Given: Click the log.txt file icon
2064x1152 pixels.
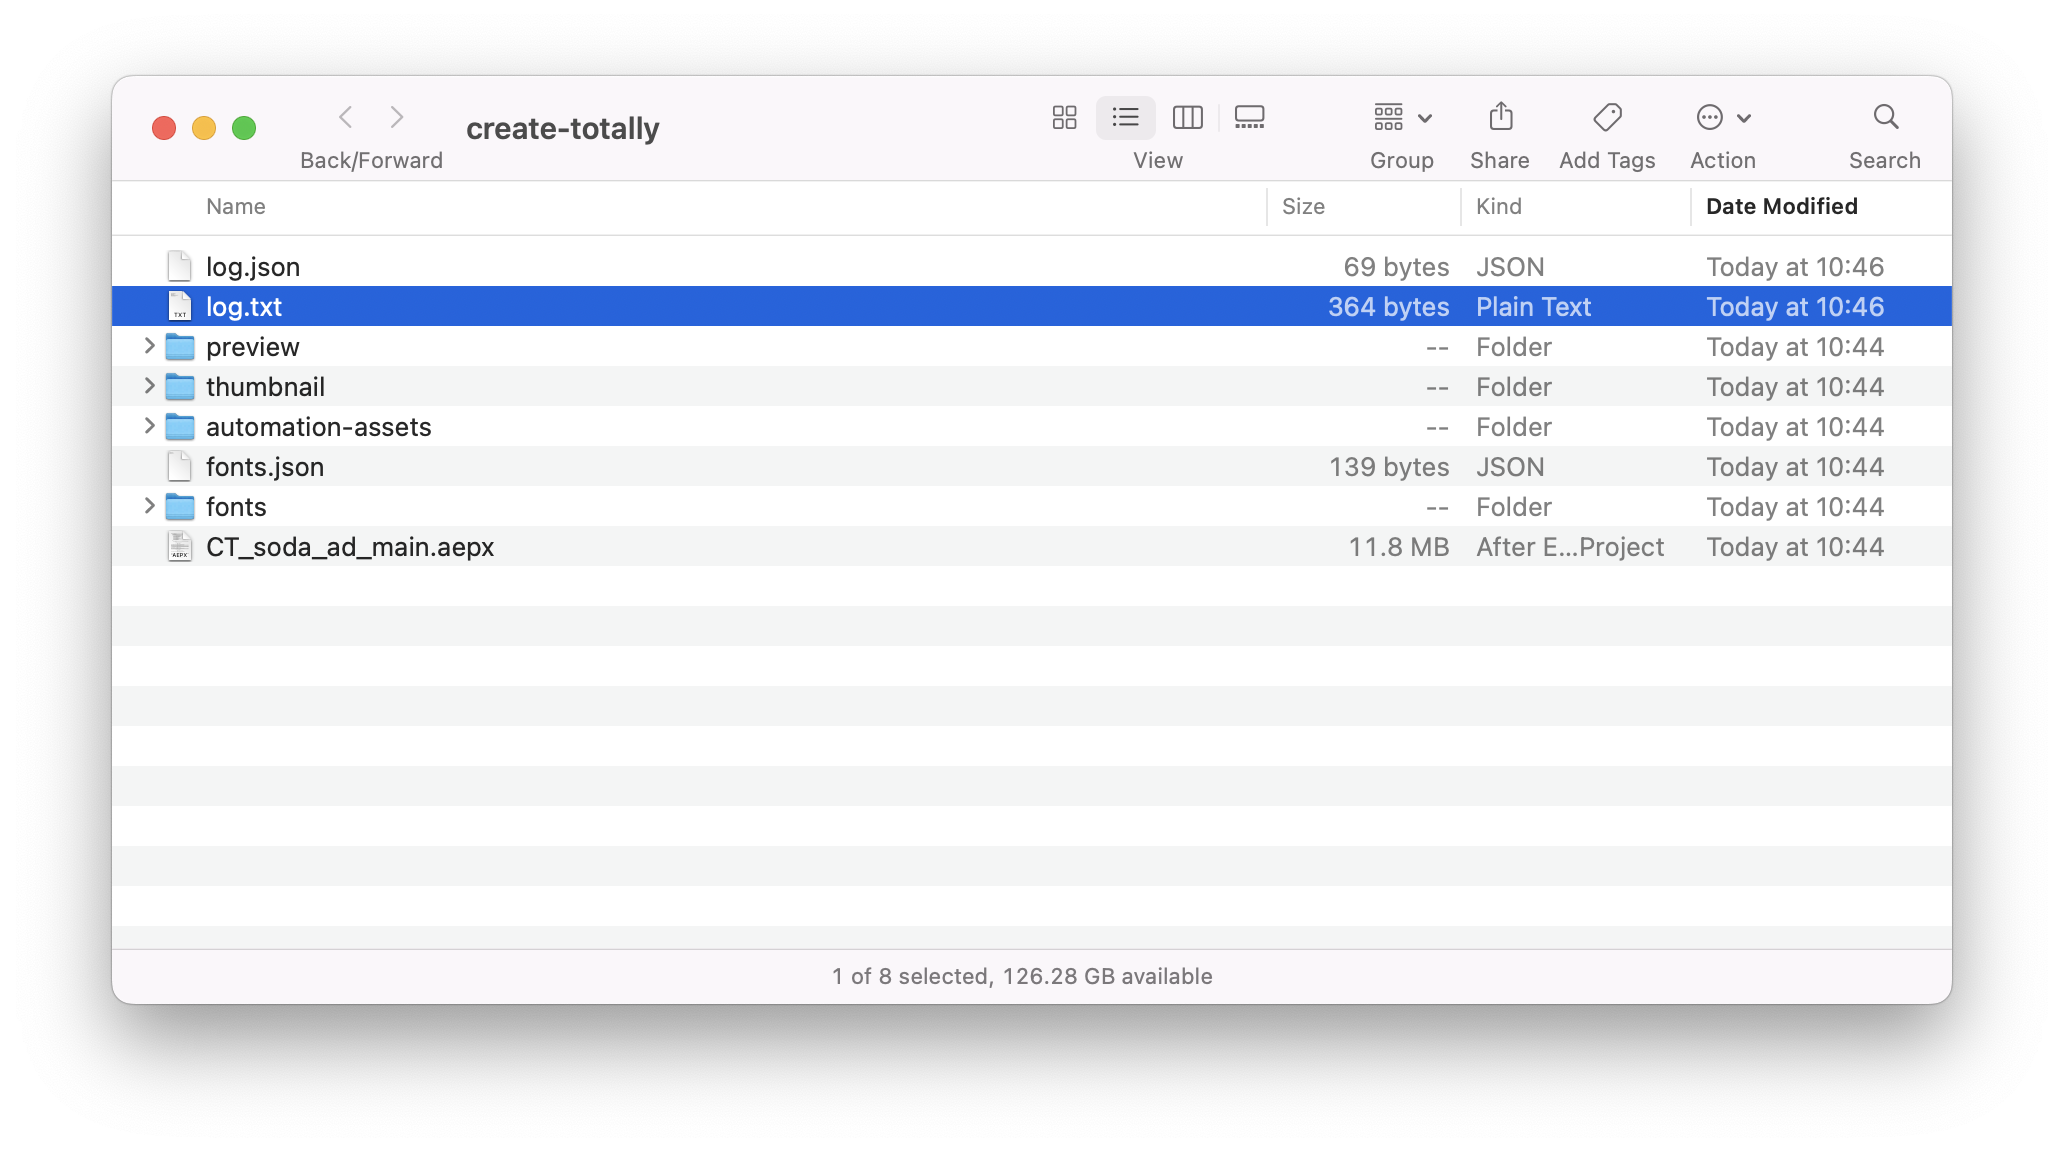Looking at the screenshot, I should coord(180,306).
